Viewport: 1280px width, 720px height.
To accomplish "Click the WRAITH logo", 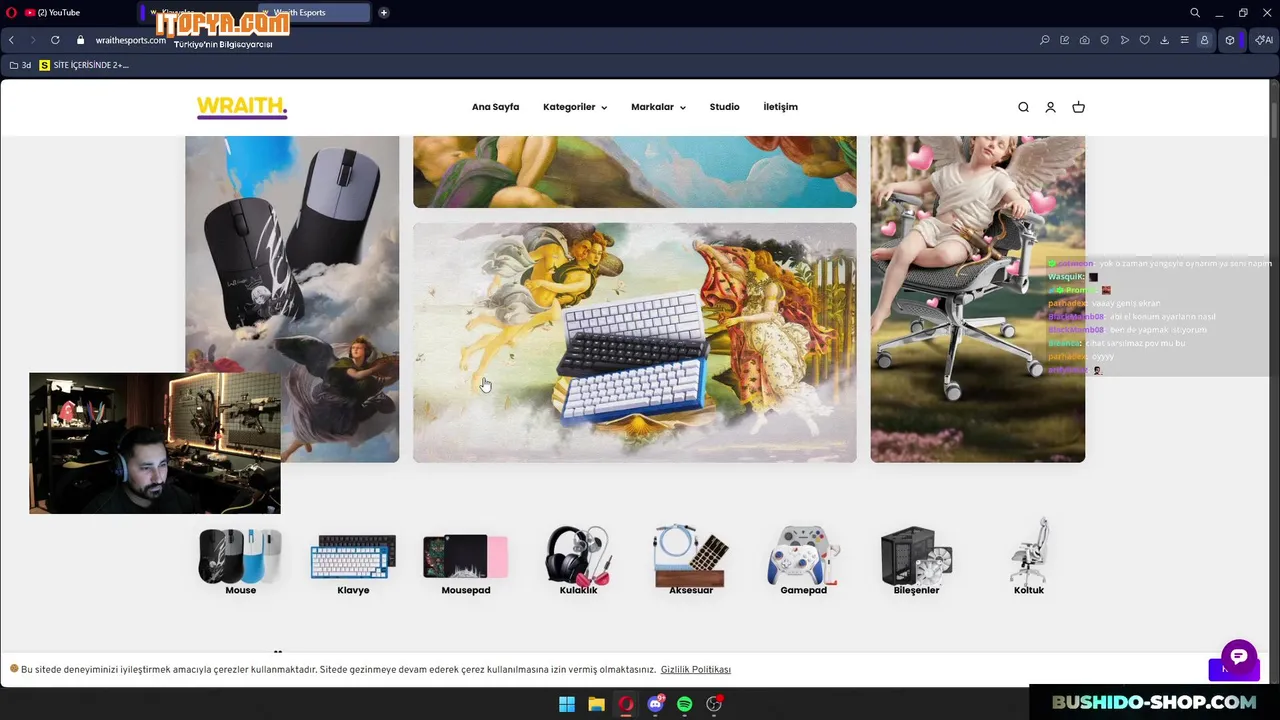I will [242, 107].
